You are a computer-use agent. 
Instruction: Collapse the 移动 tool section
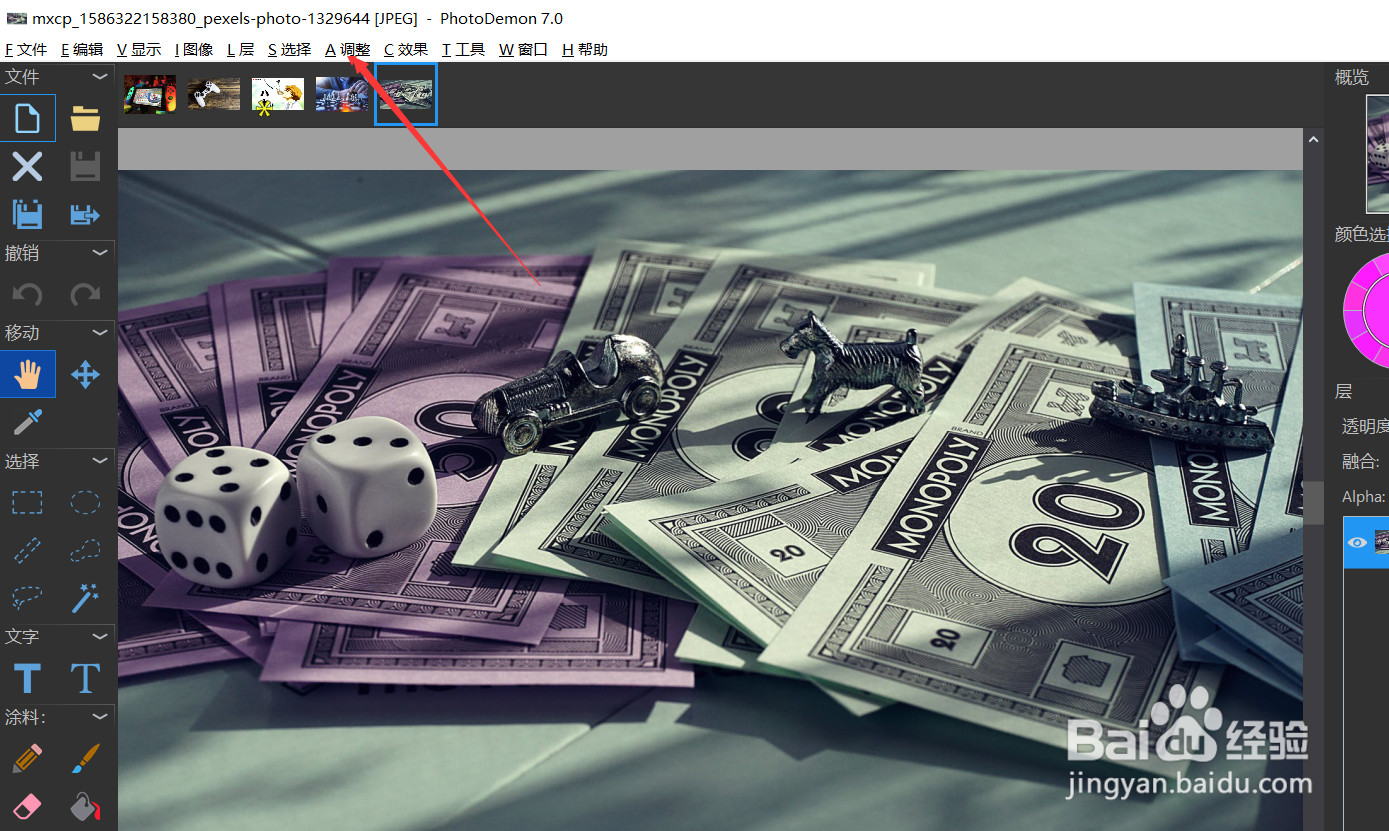click(100, 332)
